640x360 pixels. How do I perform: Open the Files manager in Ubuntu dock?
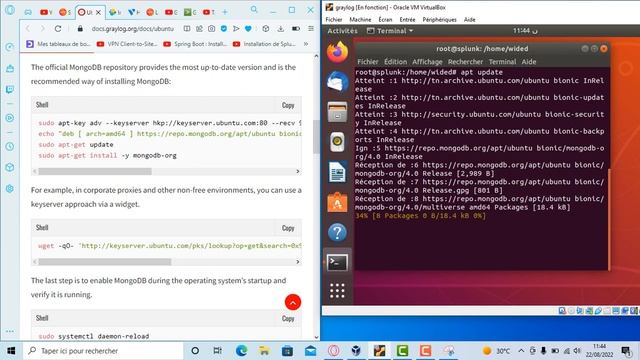coord(337,112)
